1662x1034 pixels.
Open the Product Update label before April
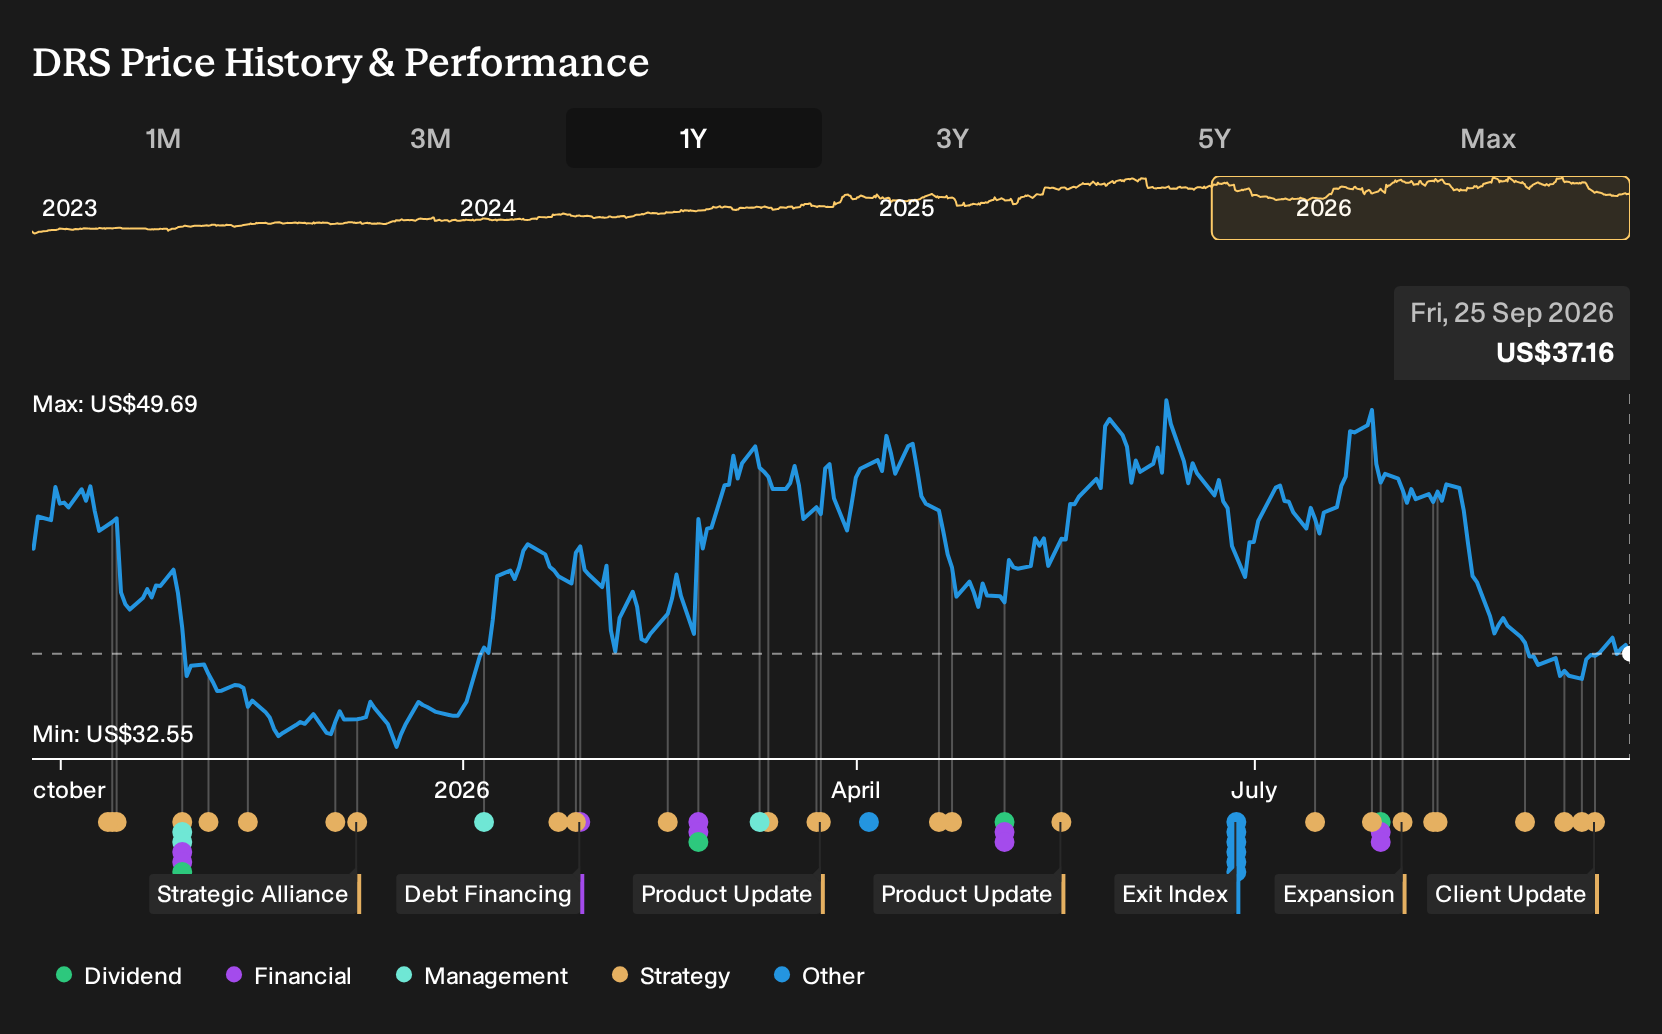727,894
